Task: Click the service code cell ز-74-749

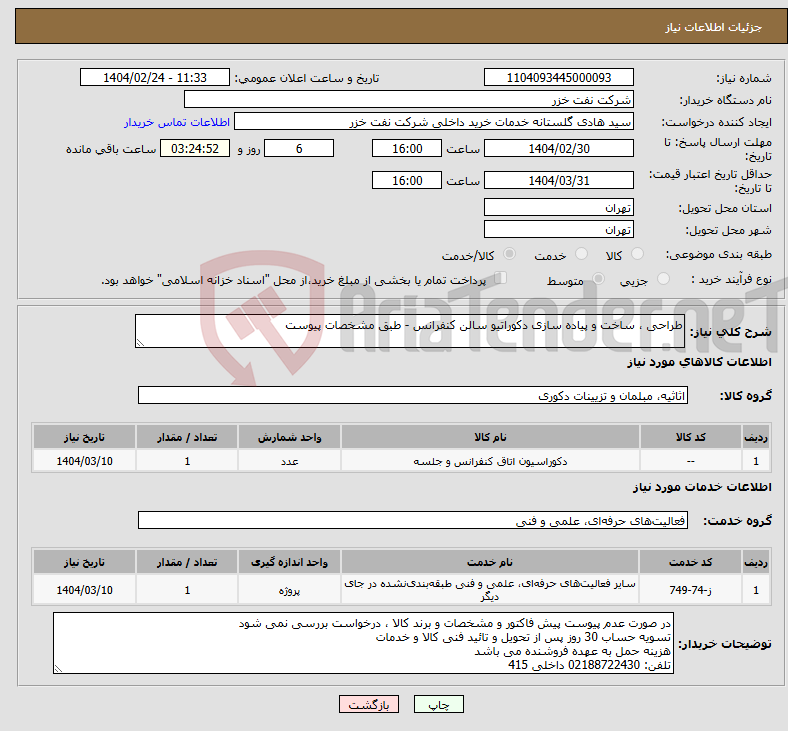Action: tap(691, 590)
